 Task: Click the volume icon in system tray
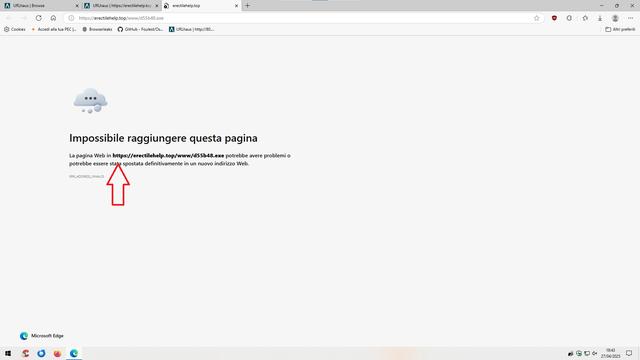tap(595, 353)
